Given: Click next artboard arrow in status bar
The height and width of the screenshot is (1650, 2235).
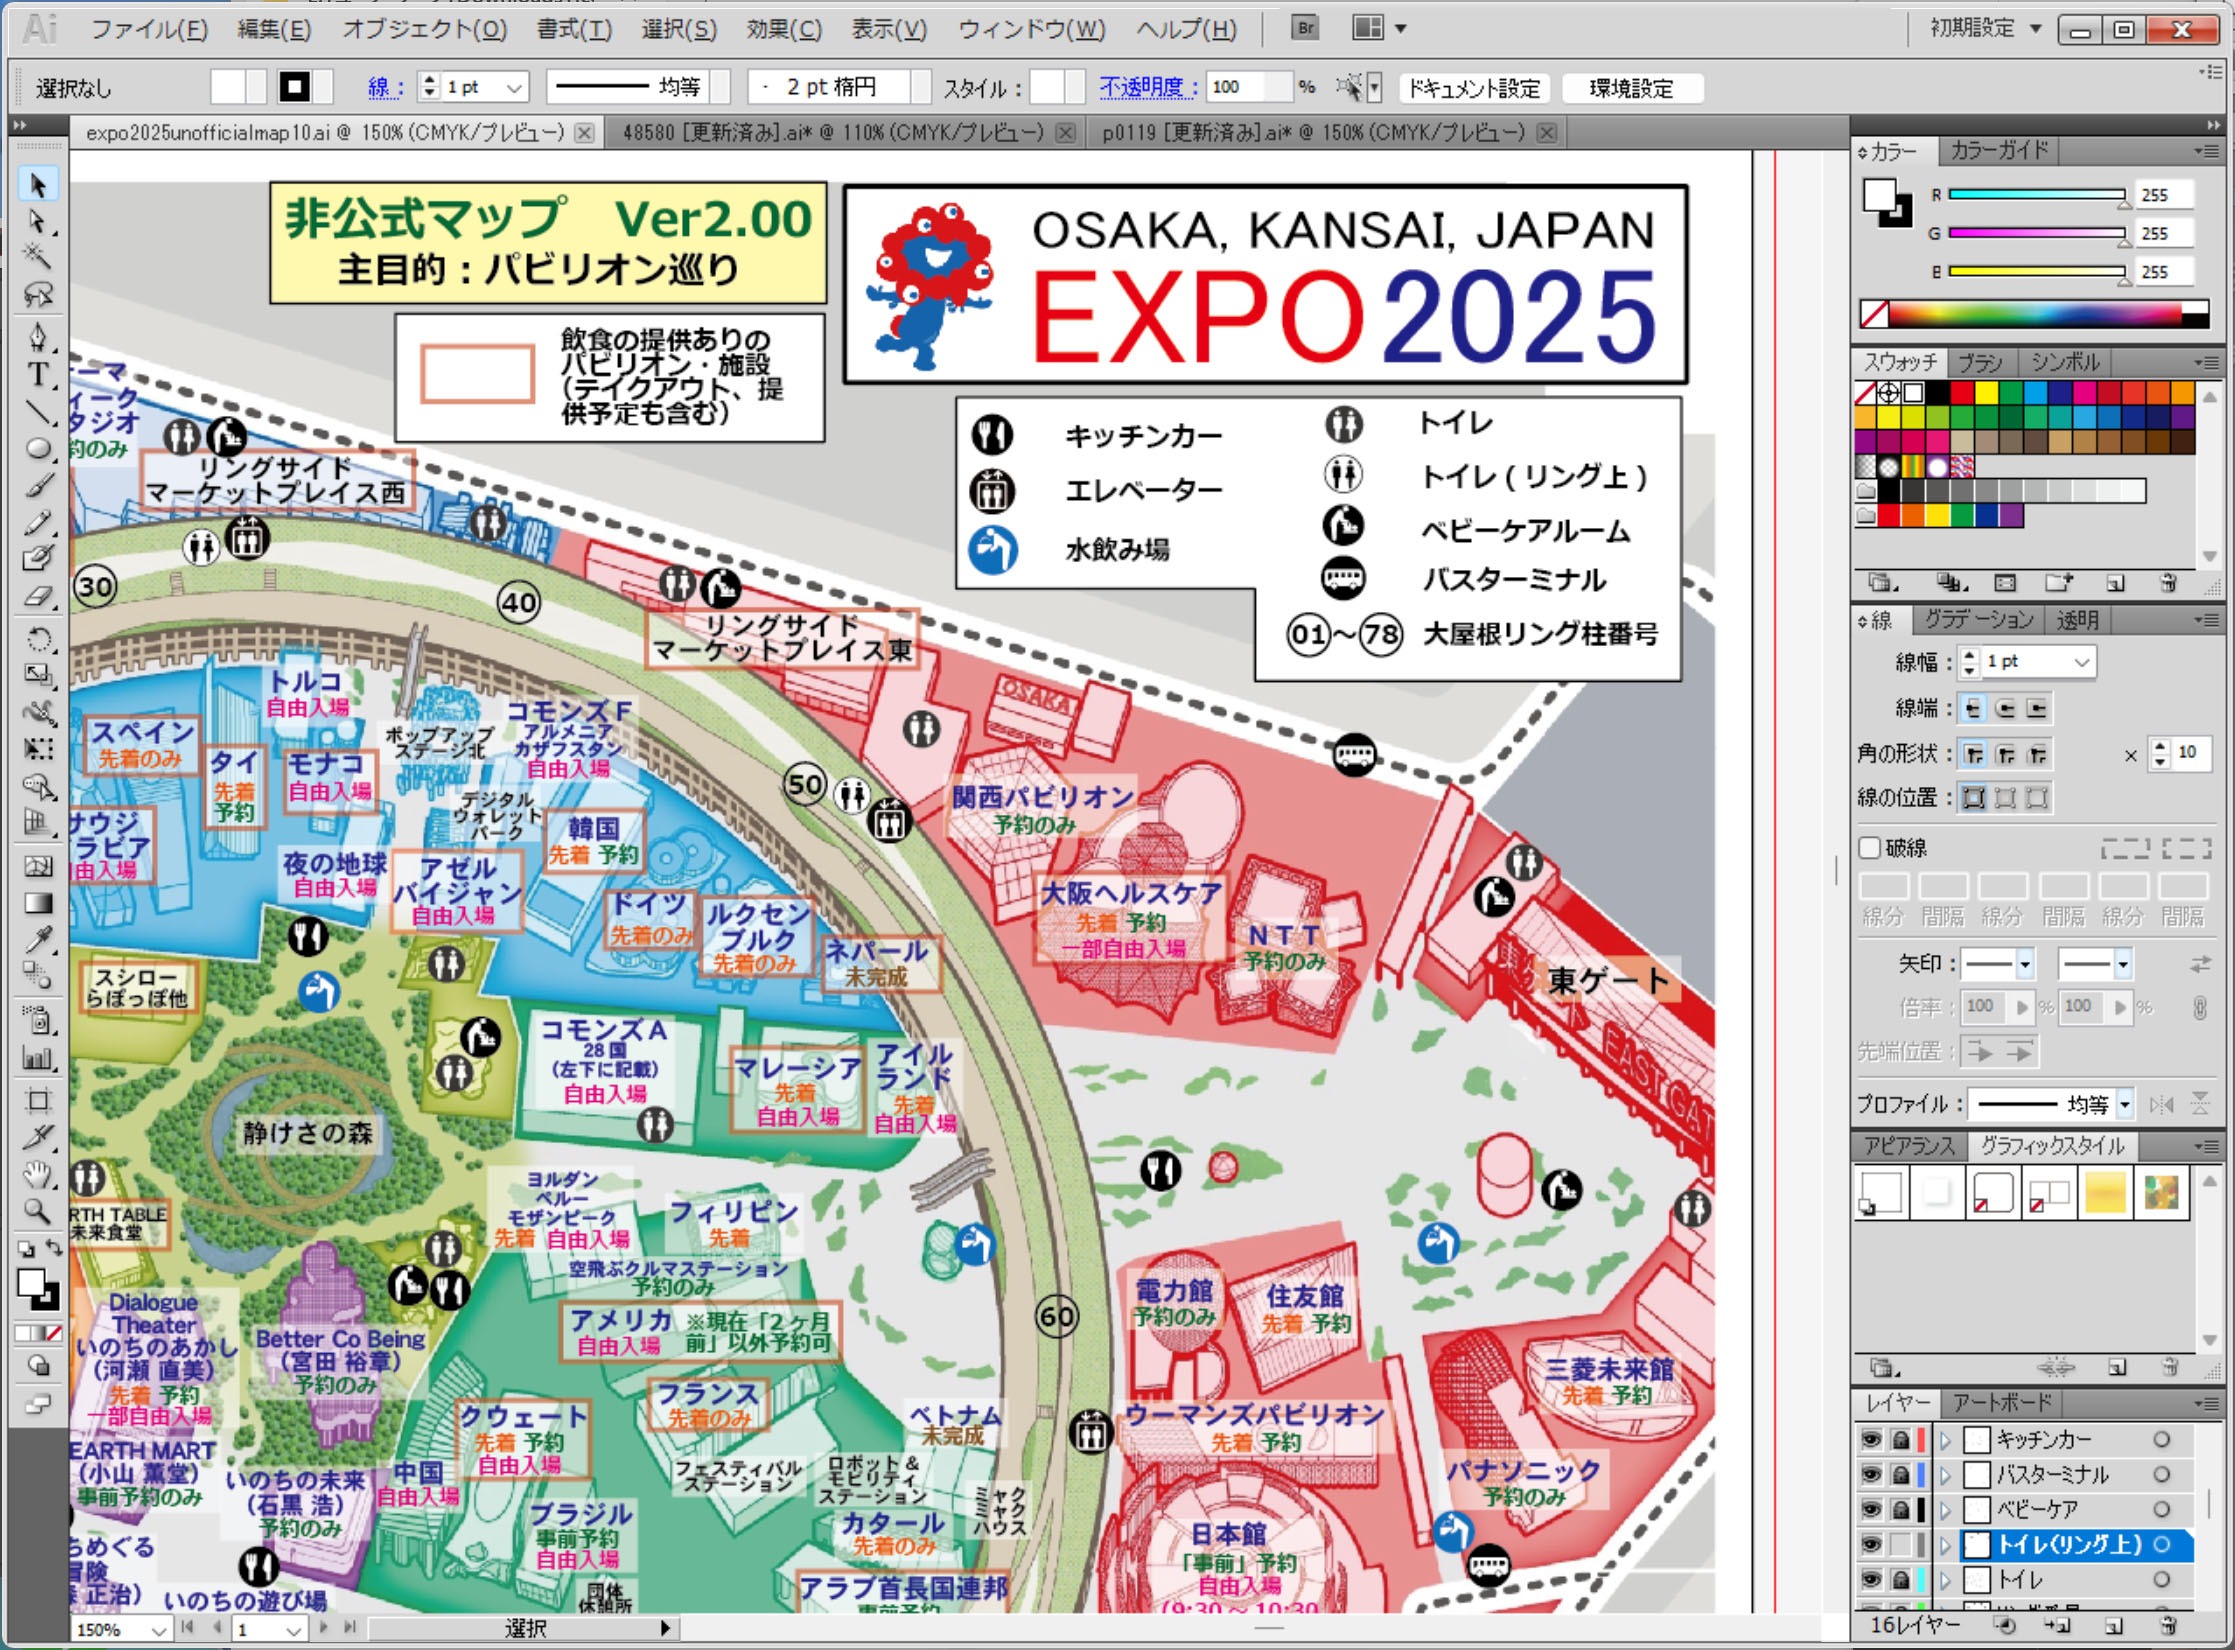Looking at the screenshot, I should (x=323, y=1629).
